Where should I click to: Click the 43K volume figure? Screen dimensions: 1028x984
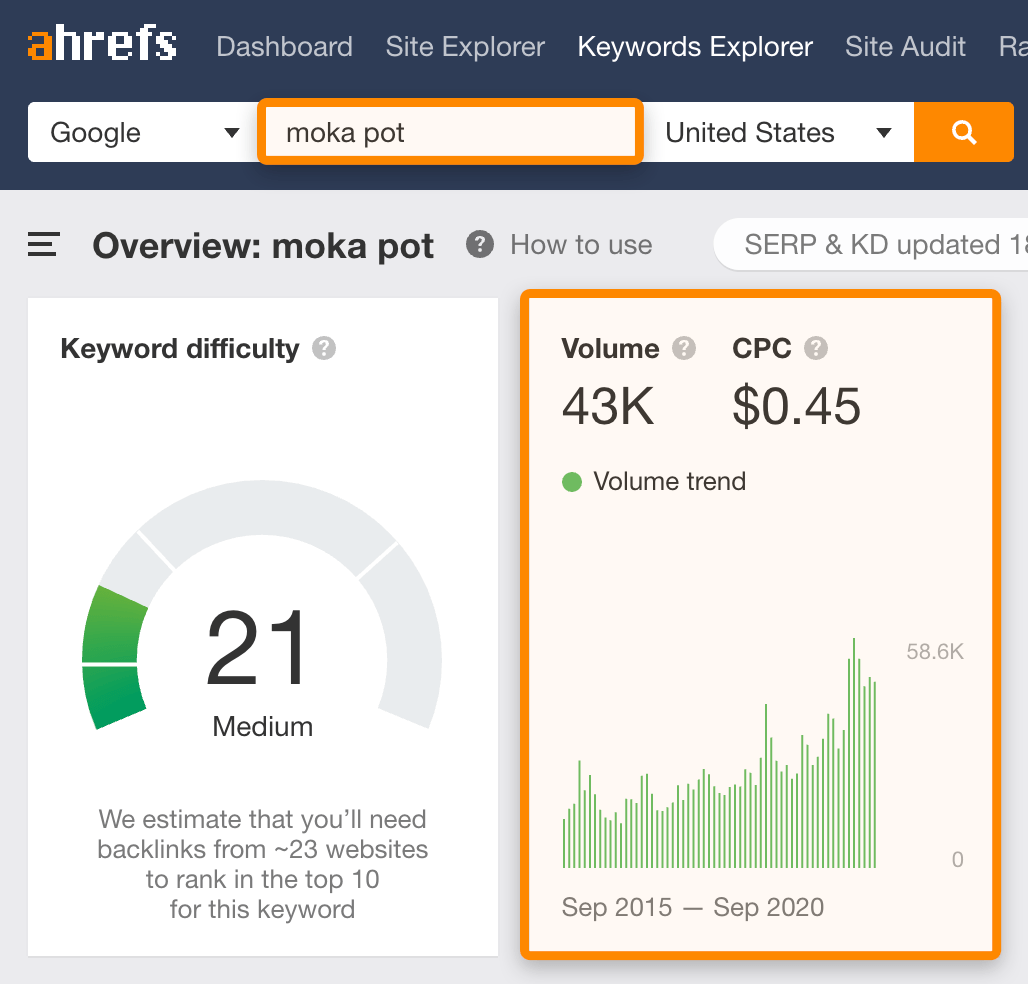tap(608, 407)
